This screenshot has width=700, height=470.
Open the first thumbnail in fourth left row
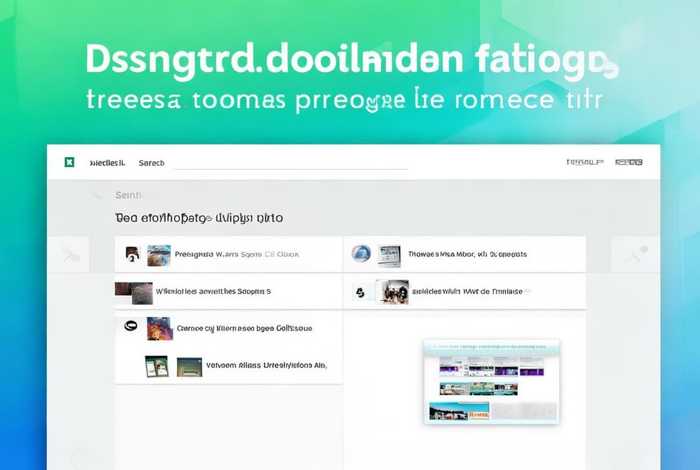[157, 366]
